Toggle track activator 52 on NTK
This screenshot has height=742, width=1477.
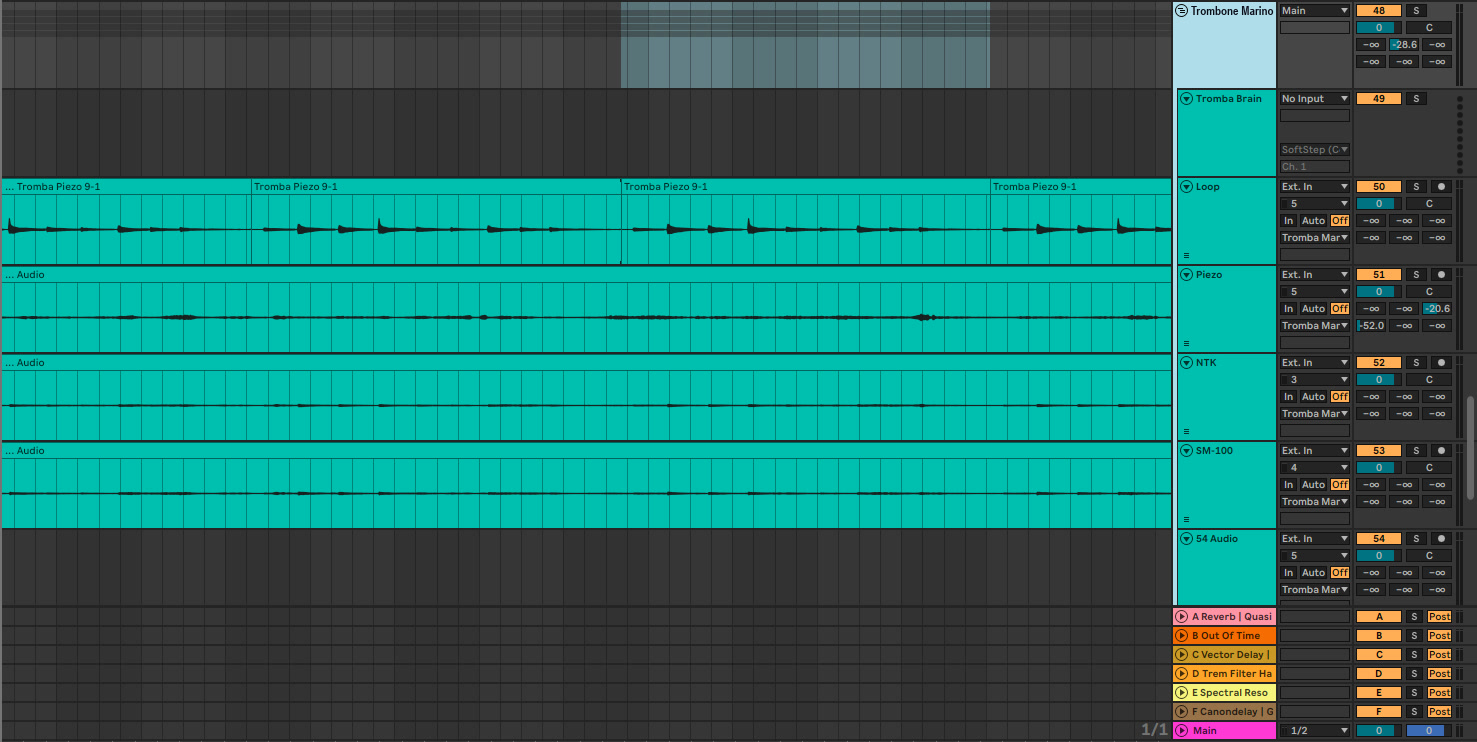click(x=1378, y=363)
